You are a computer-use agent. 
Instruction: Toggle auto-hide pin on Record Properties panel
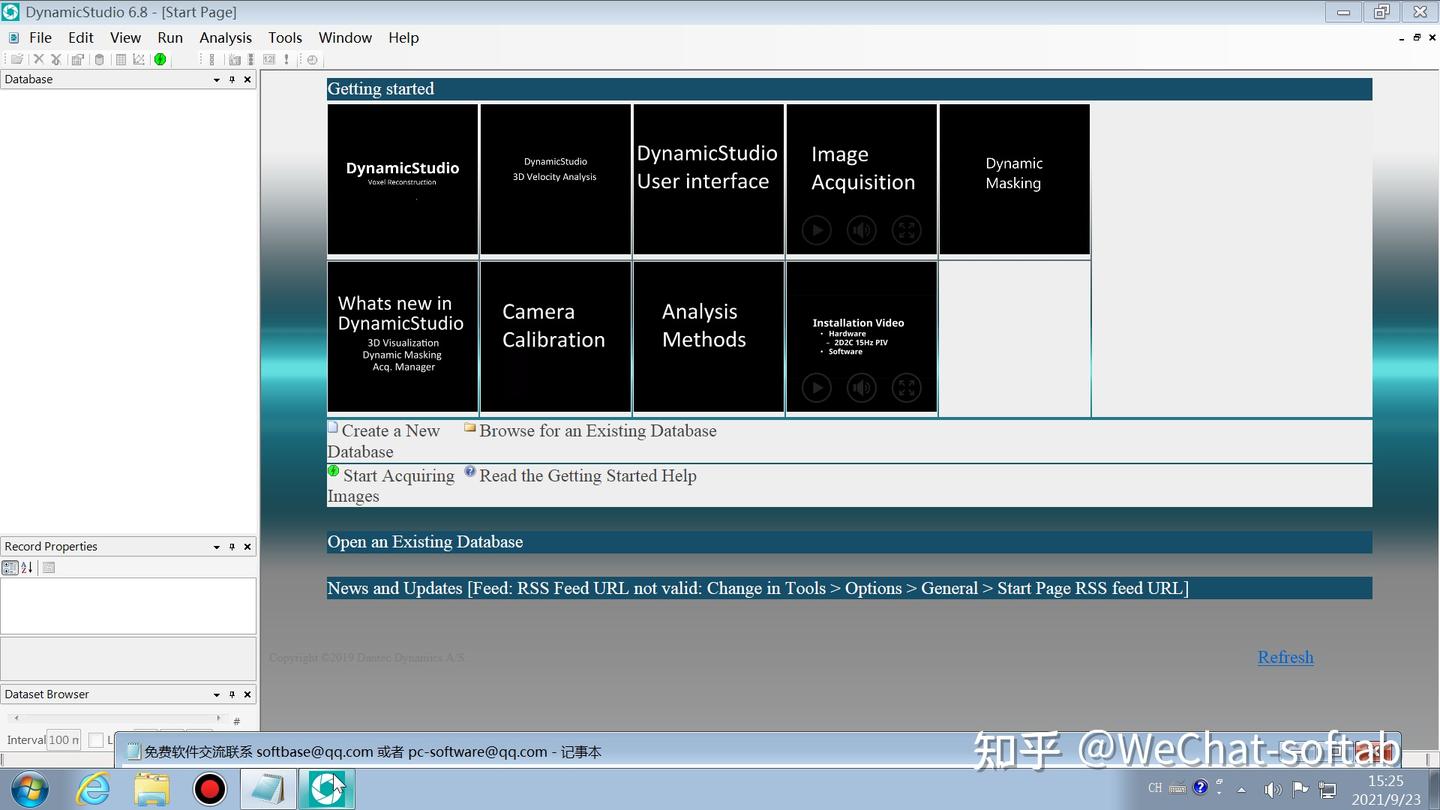tap(232, 546)
